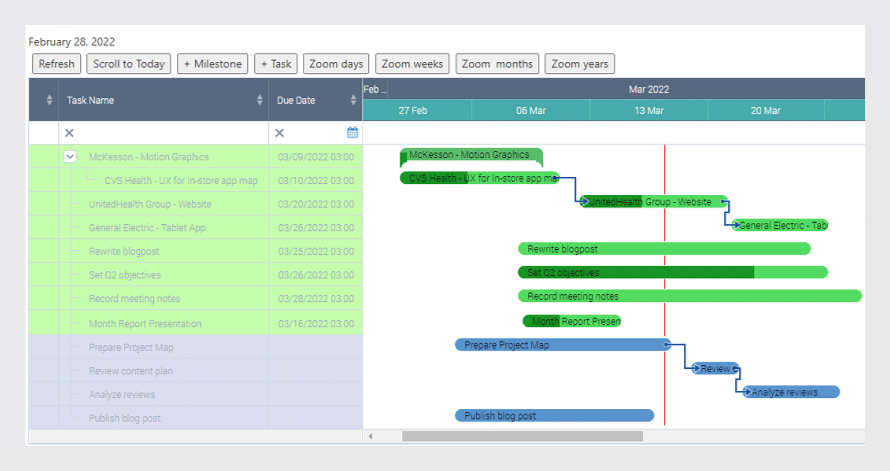This screenshot has height=471, width=890.
Task: Click General Electric gantt bar
Action: click(x=780, y=225)
